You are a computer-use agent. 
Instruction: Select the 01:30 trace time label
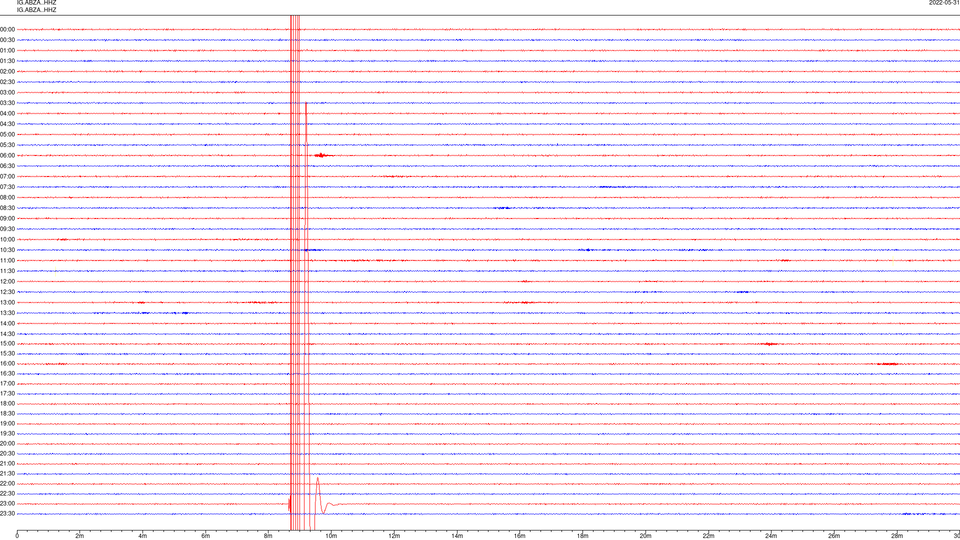tap(7, 61)
